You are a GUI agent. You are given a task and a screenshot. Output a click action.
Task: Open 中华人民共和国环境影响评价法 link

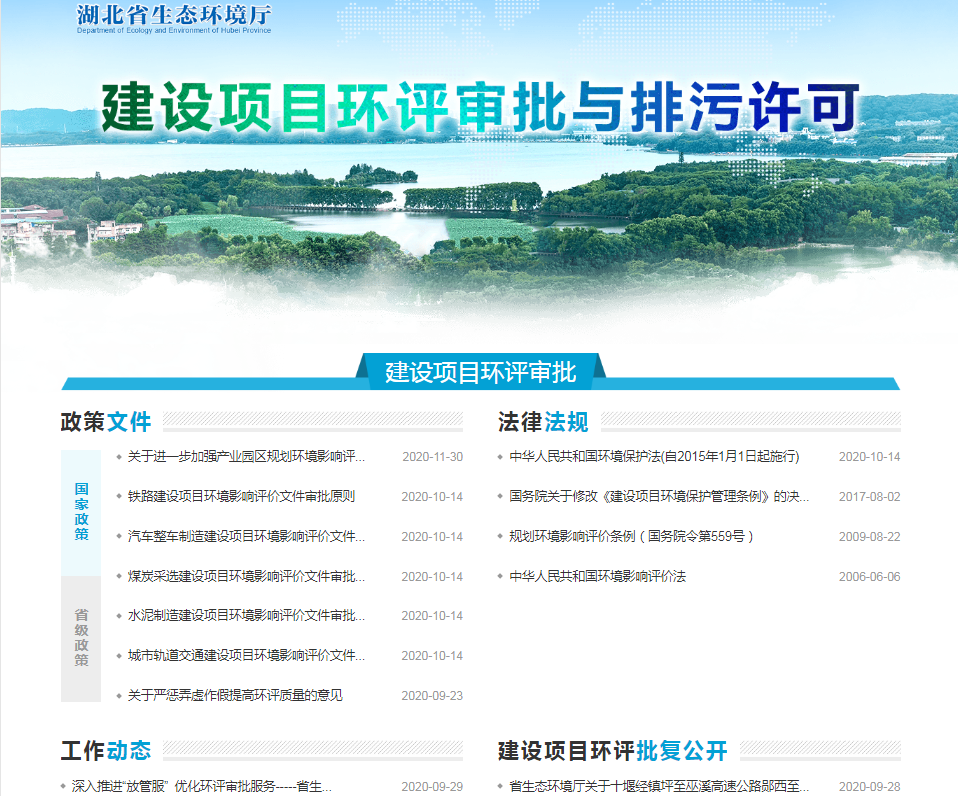pyautogui.click(x=598, y=576)
